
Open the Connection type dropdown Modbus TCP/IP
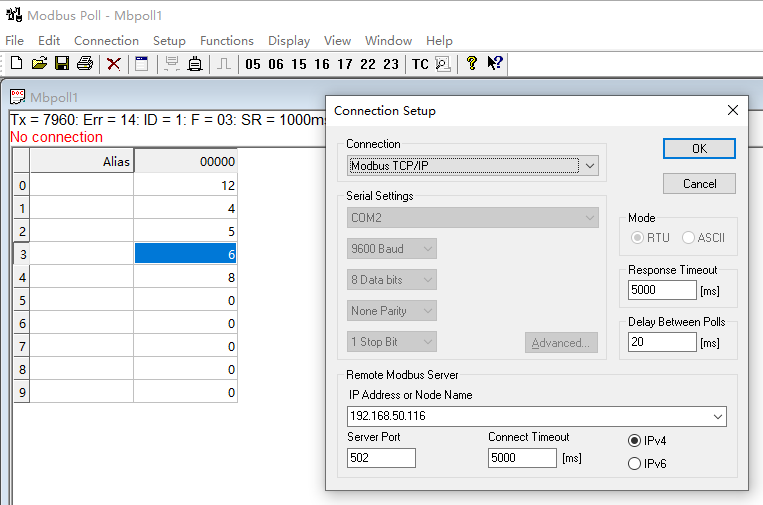pyautogui.click(x=472, y=166)
